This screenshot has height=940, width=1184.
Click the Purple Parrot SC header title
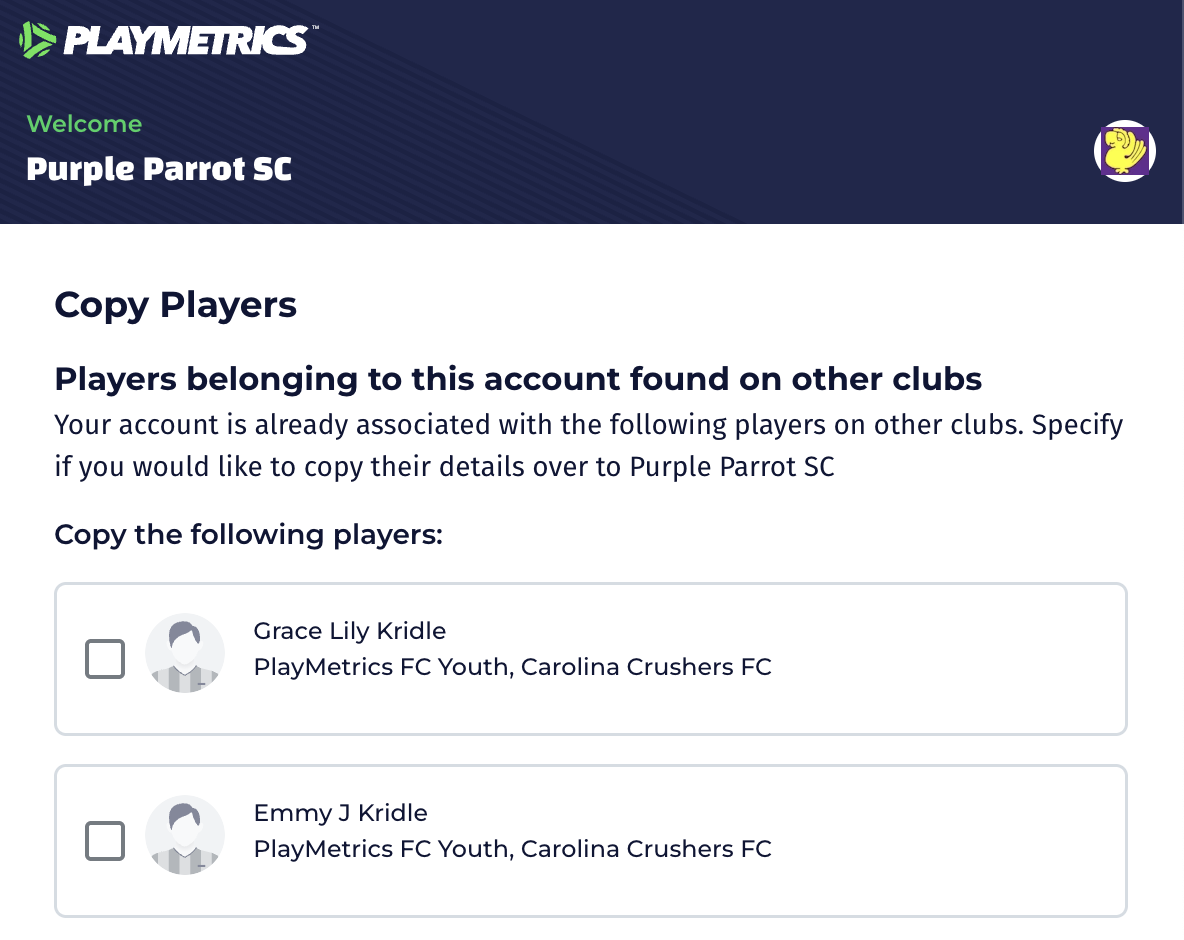click(159, 169)
